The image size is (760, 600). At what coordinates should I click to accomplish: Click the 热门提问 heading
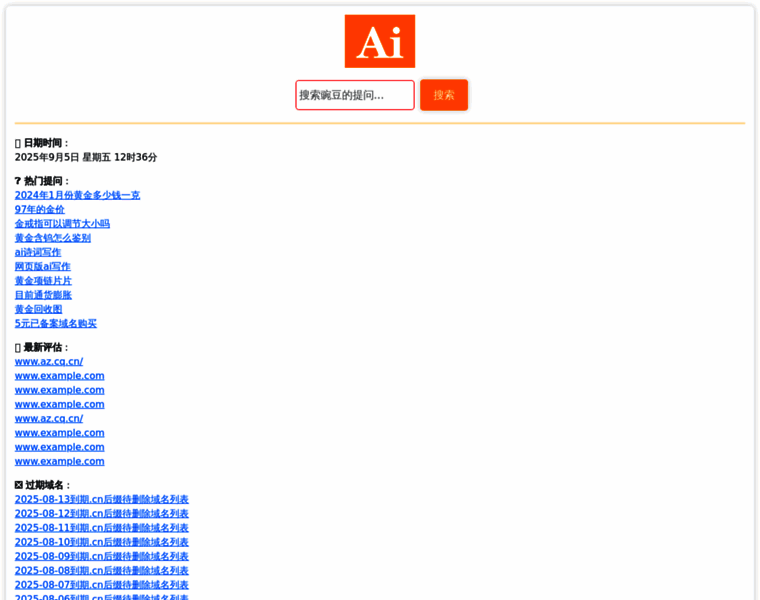coord(42,181)
